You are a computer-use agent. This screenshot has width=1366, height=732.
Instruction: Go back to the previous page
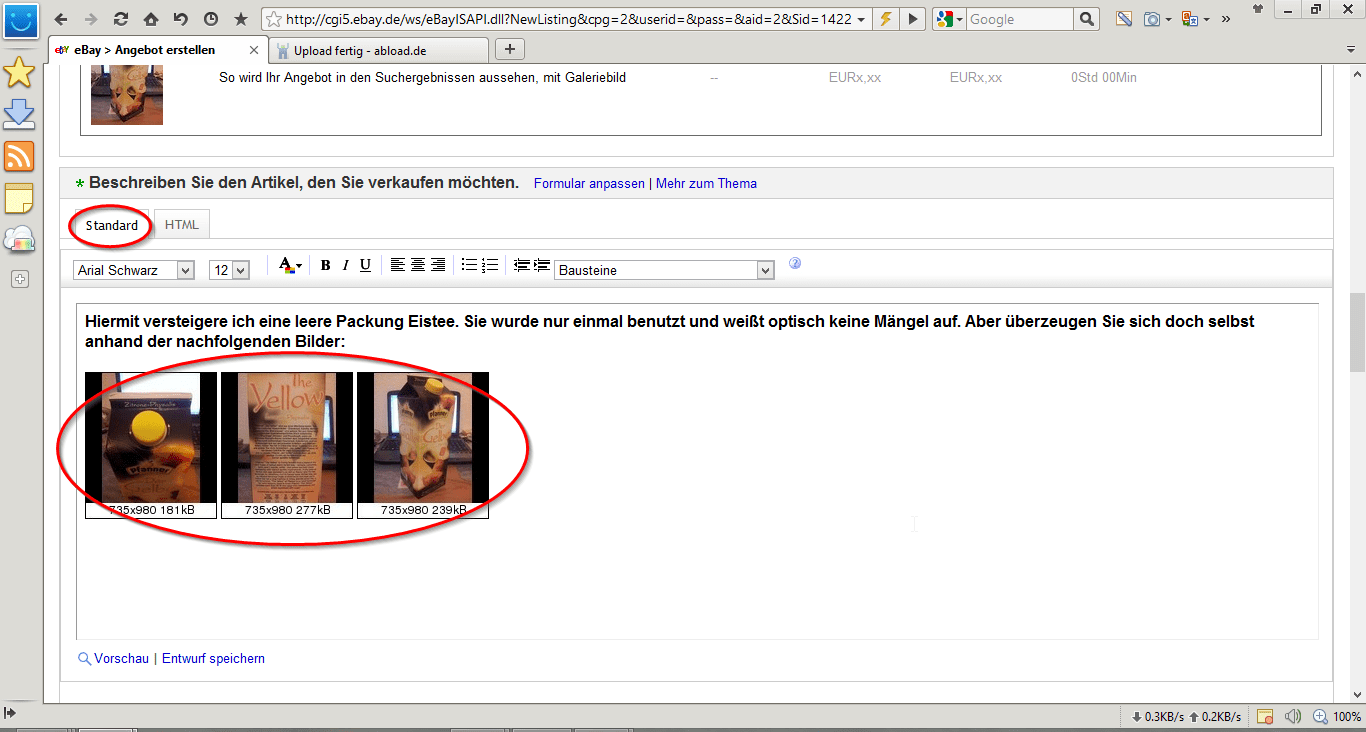pos(61,19)
